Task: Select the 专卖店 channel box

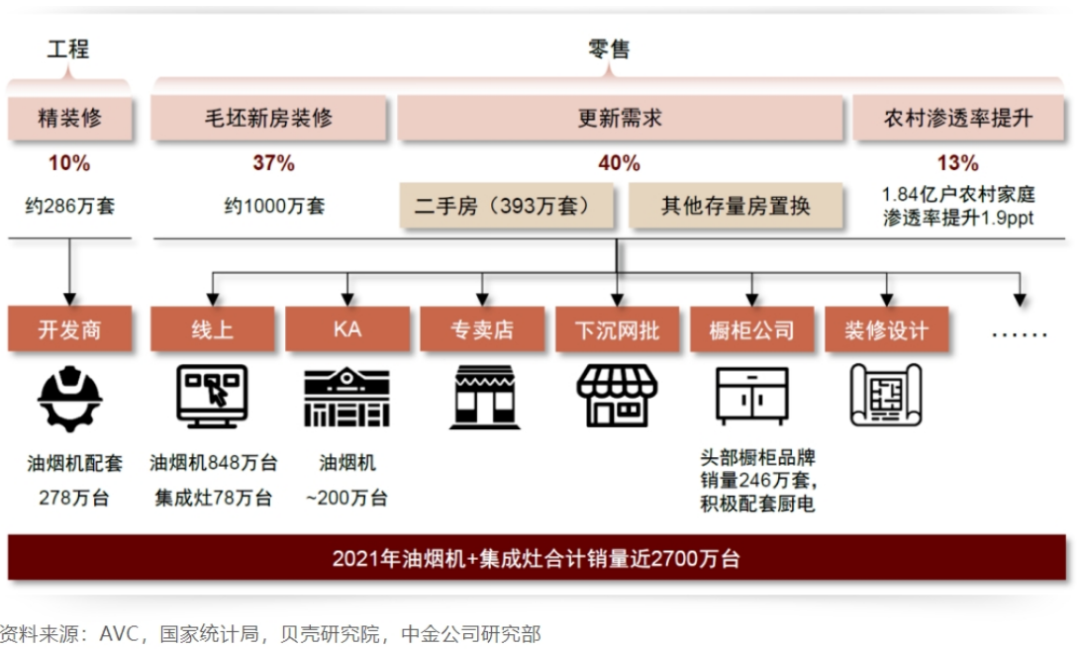Action: pos(483,330)
